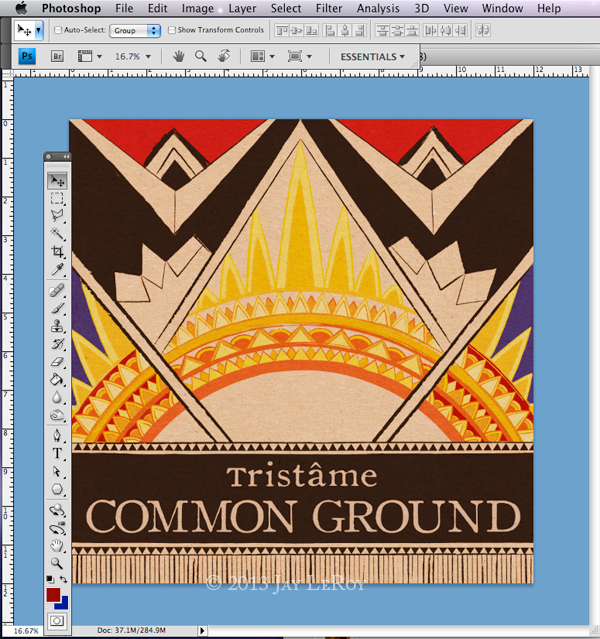The image size is (600, 639).
Task: Open the Image menu
Action: click(x=198, y=8)
